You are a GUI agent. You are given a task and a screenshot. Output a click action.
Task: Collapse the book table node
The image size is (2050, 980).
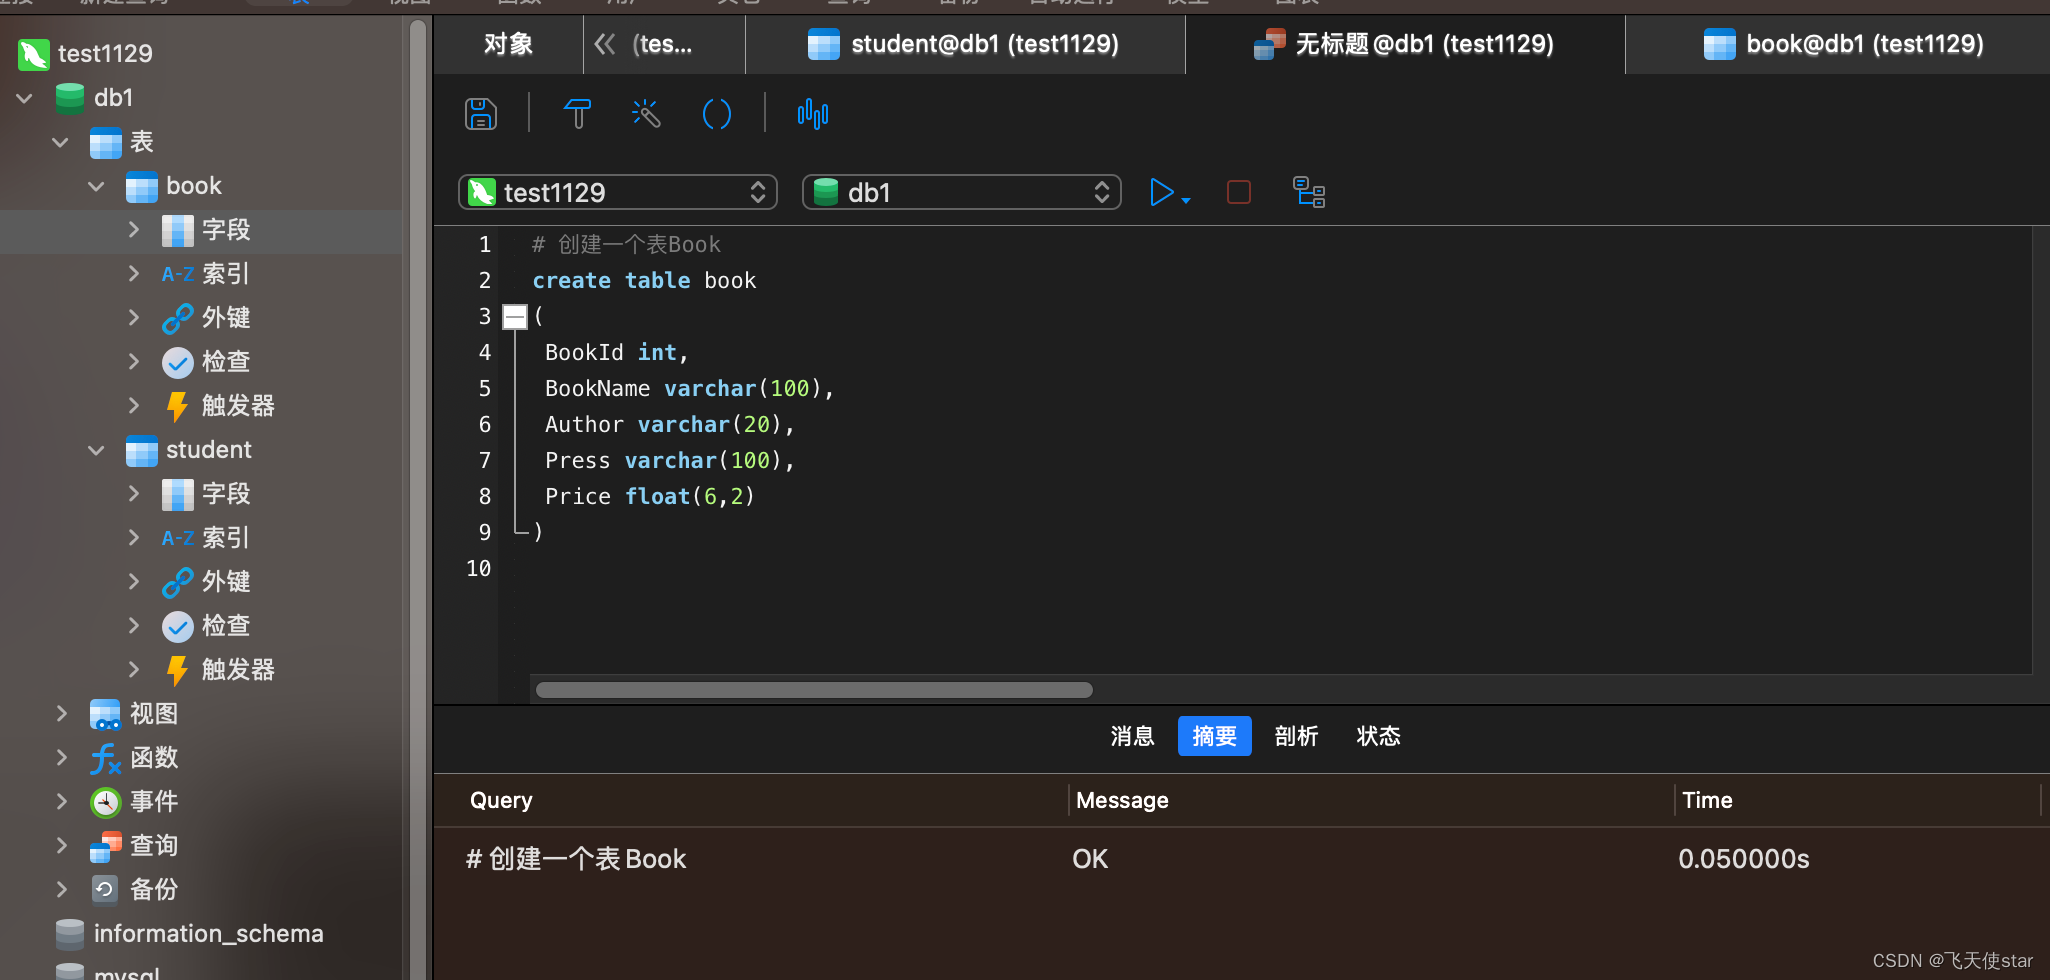(x=96, y=186)
